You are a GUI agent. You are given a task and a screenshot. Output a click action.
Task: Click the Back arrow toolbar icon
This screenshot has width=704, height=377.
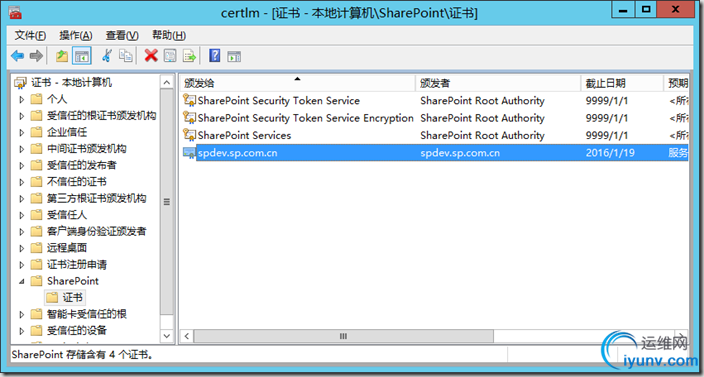point(18,56)
